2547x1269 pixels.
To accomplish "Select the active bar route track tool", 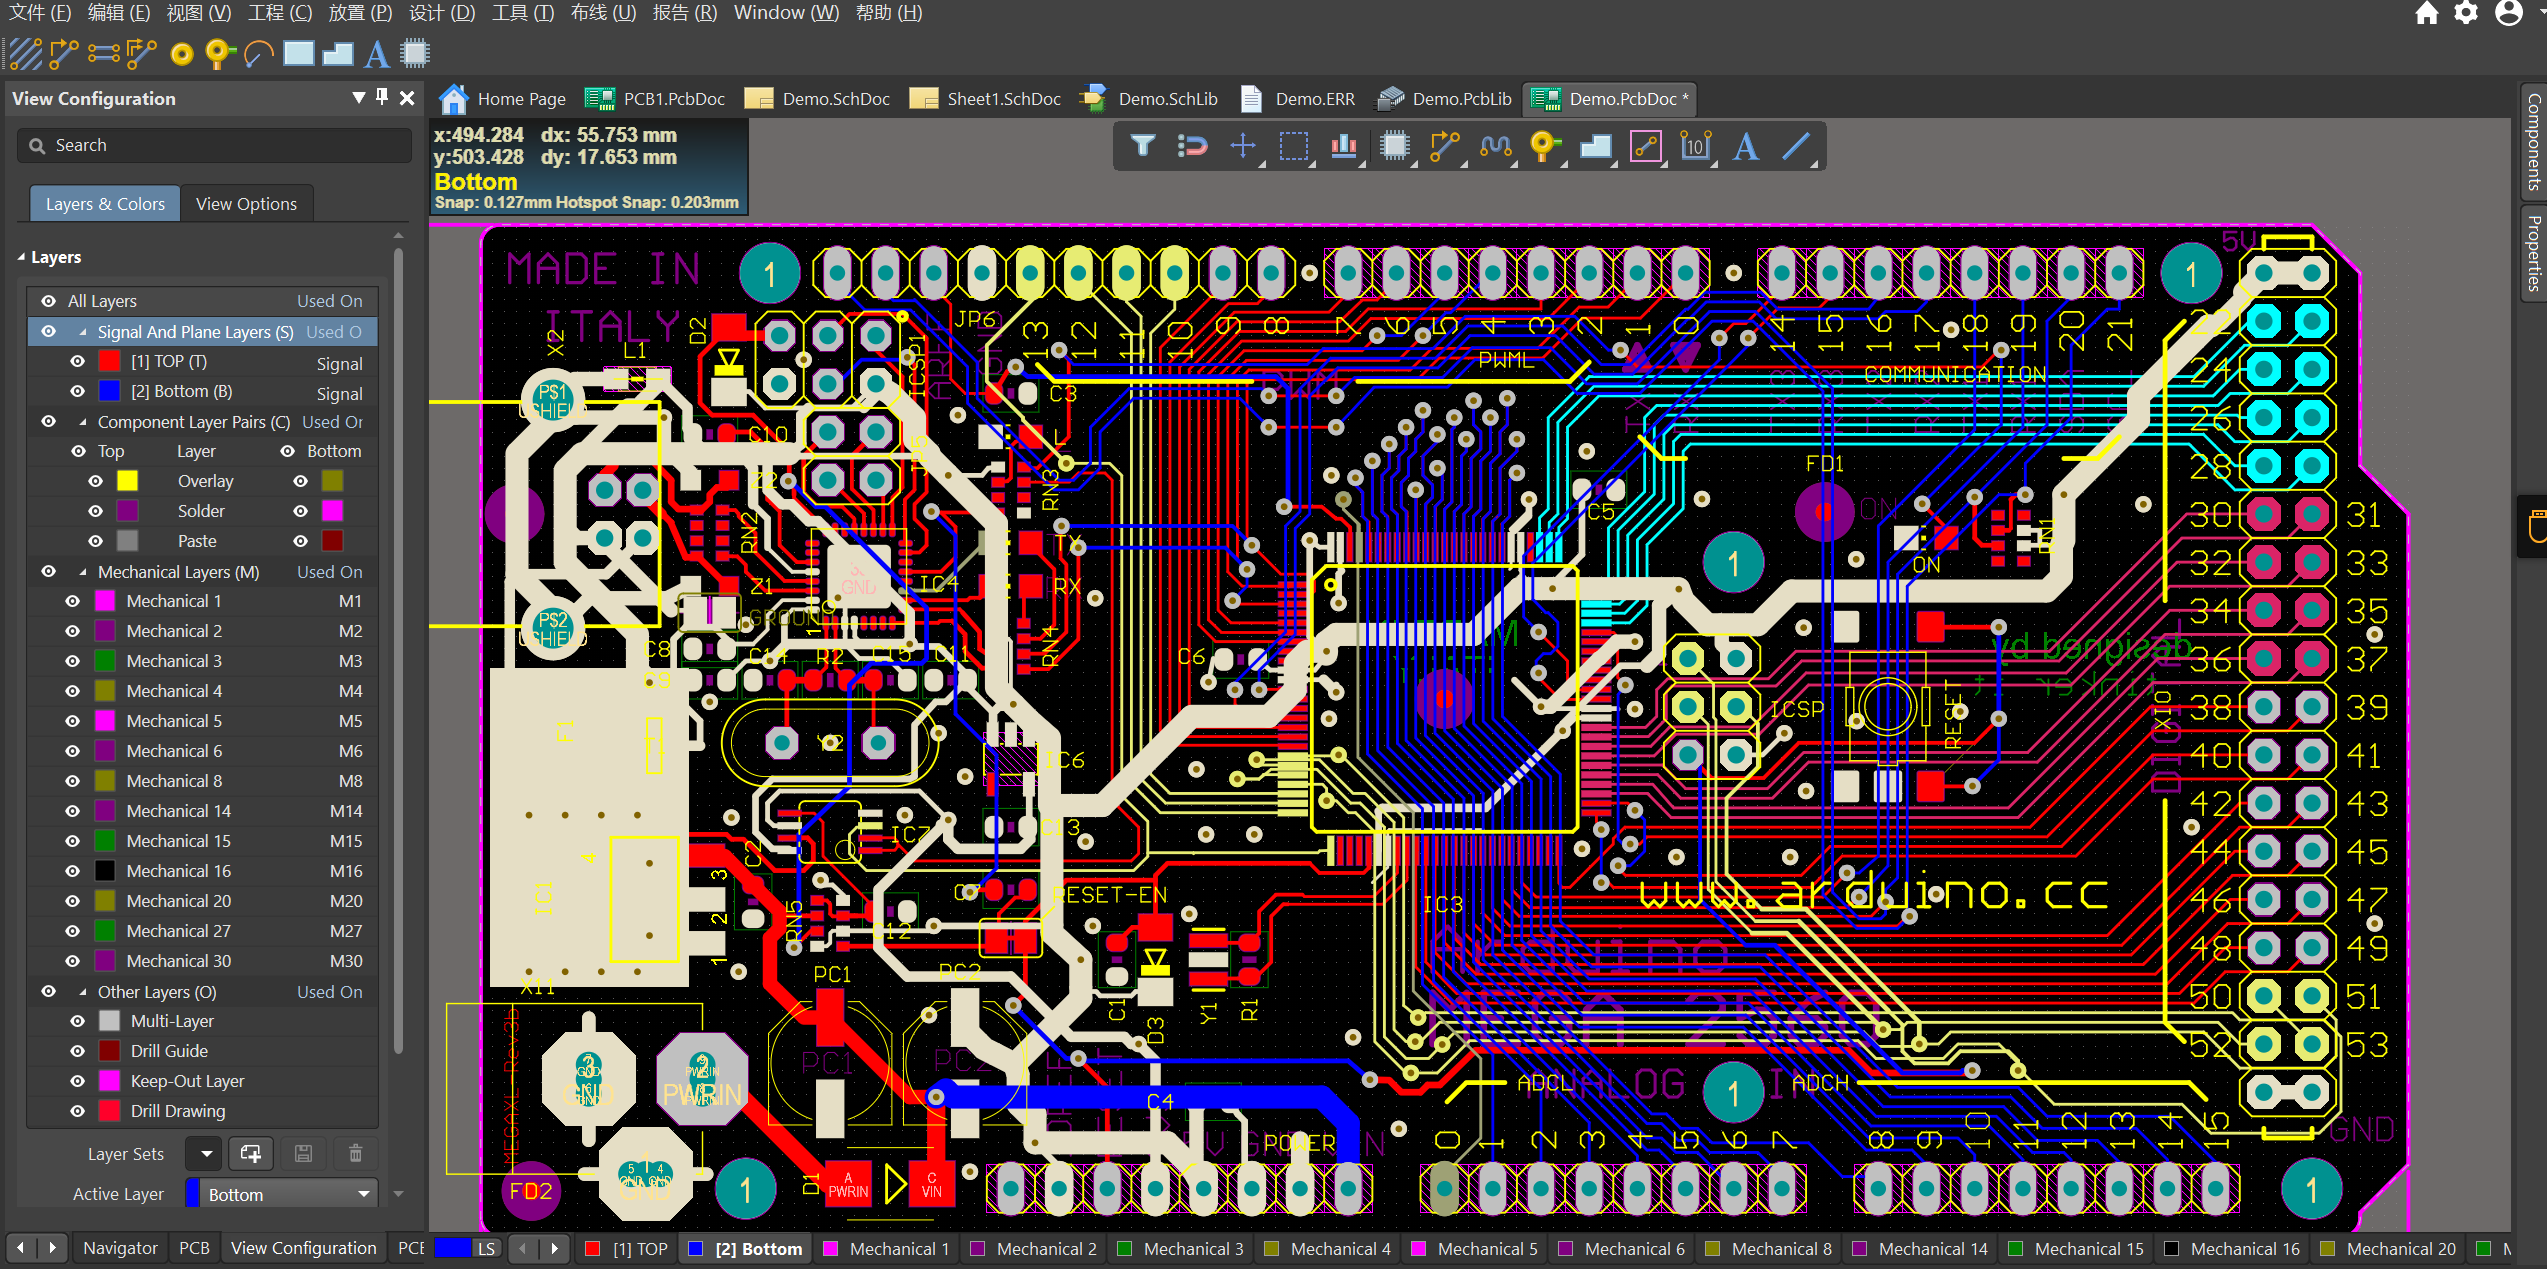I will 1445,146.
